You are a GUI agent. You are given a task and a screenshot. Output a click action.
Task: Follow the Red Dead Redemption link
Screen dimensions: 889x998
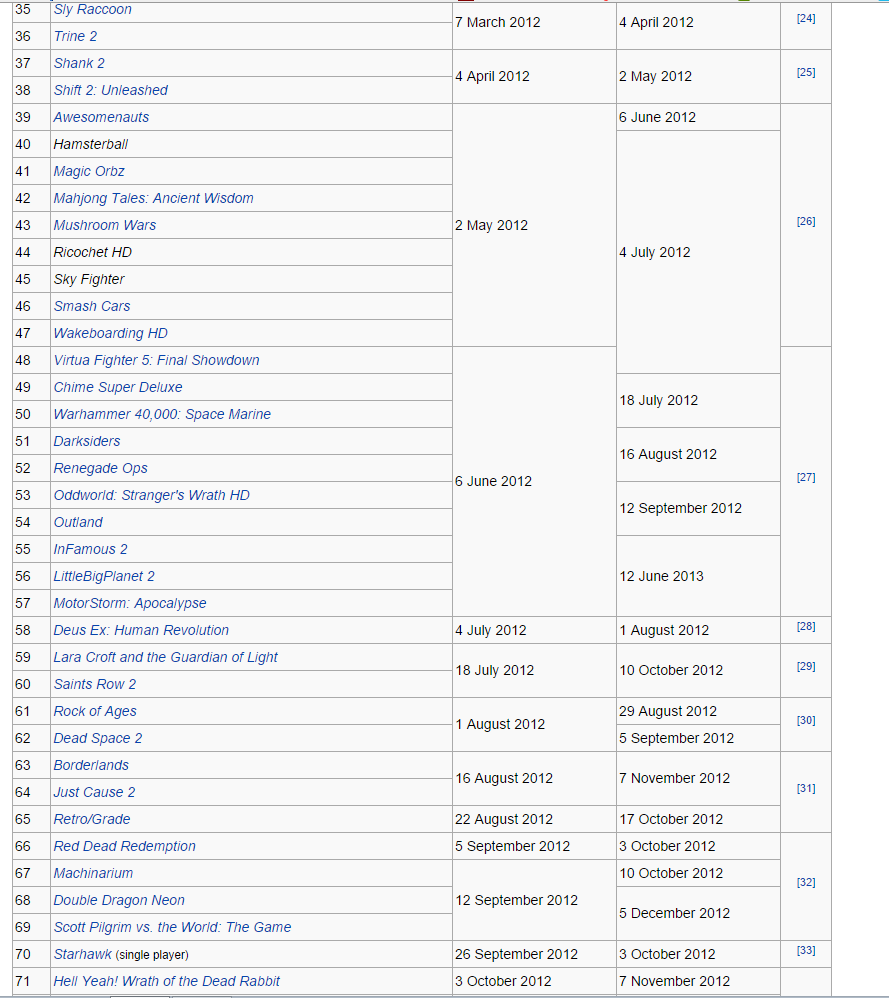(125, 847)
